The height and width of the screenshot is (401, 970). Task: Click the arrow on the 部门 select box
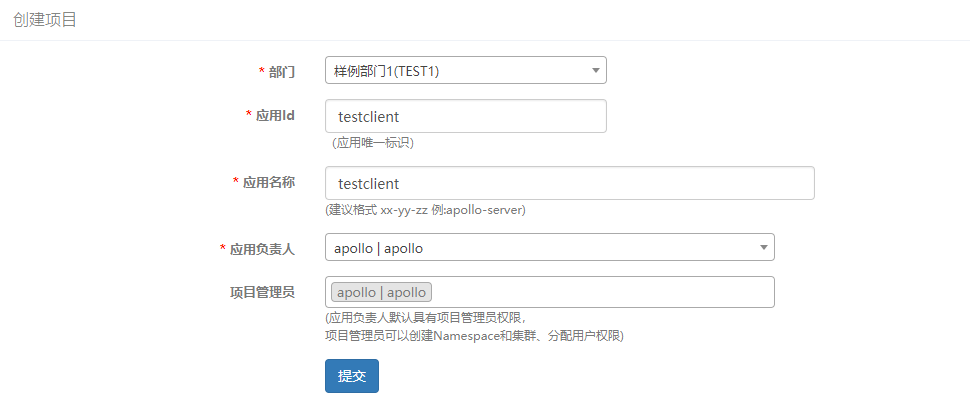pos(595,70)
